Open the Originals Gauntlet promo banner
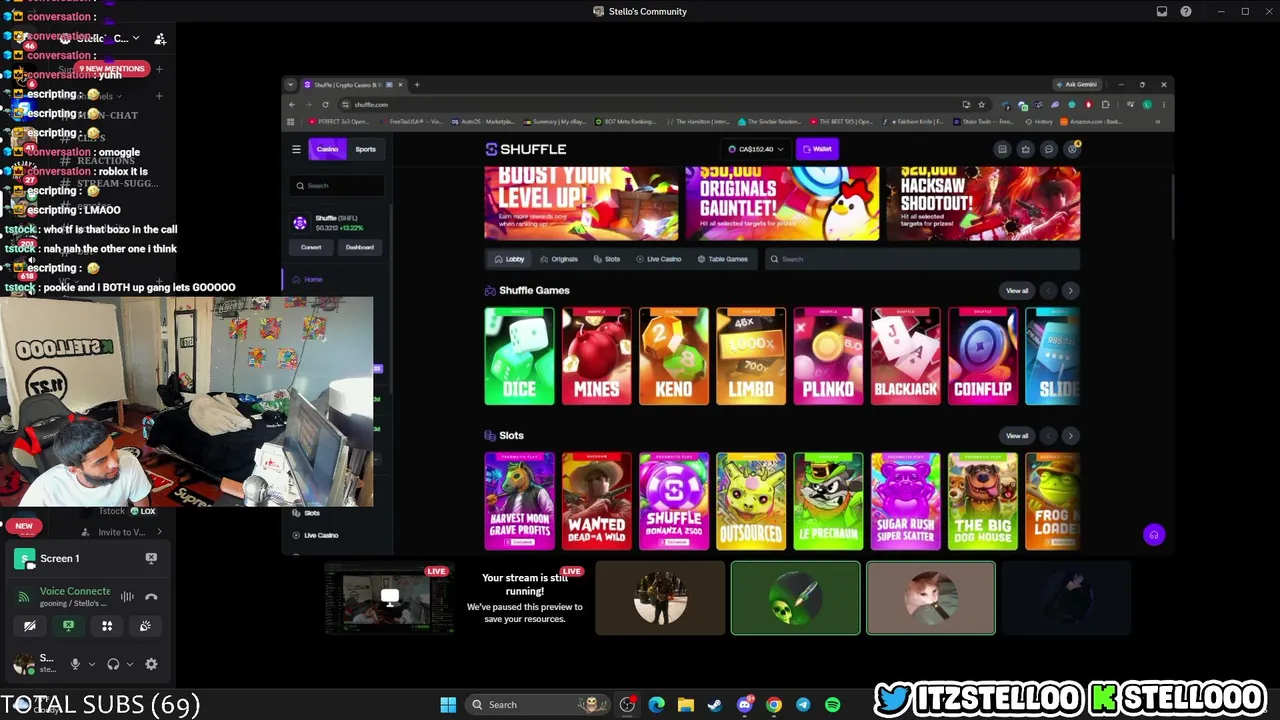The height and width of the screenshot is (720, 1280). (782, 204)
